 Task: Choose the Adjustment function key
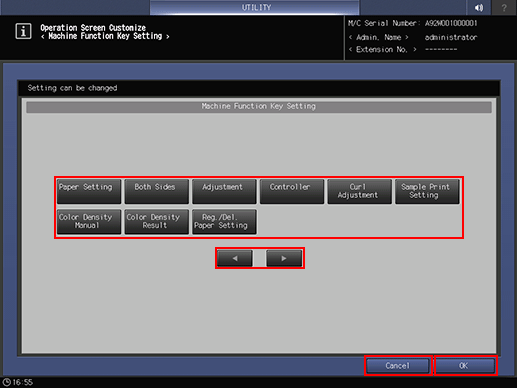[224, 191]
